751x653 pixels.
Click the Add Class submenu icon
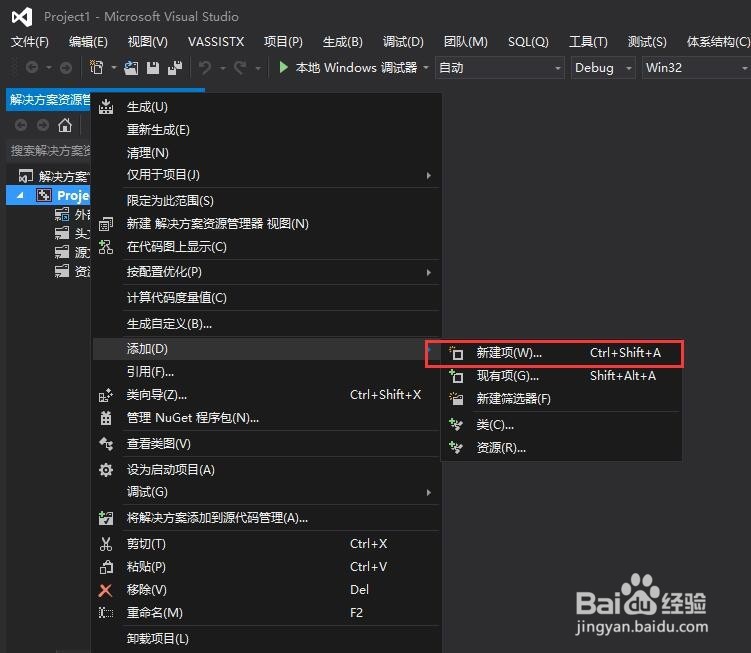click(456, 424)
